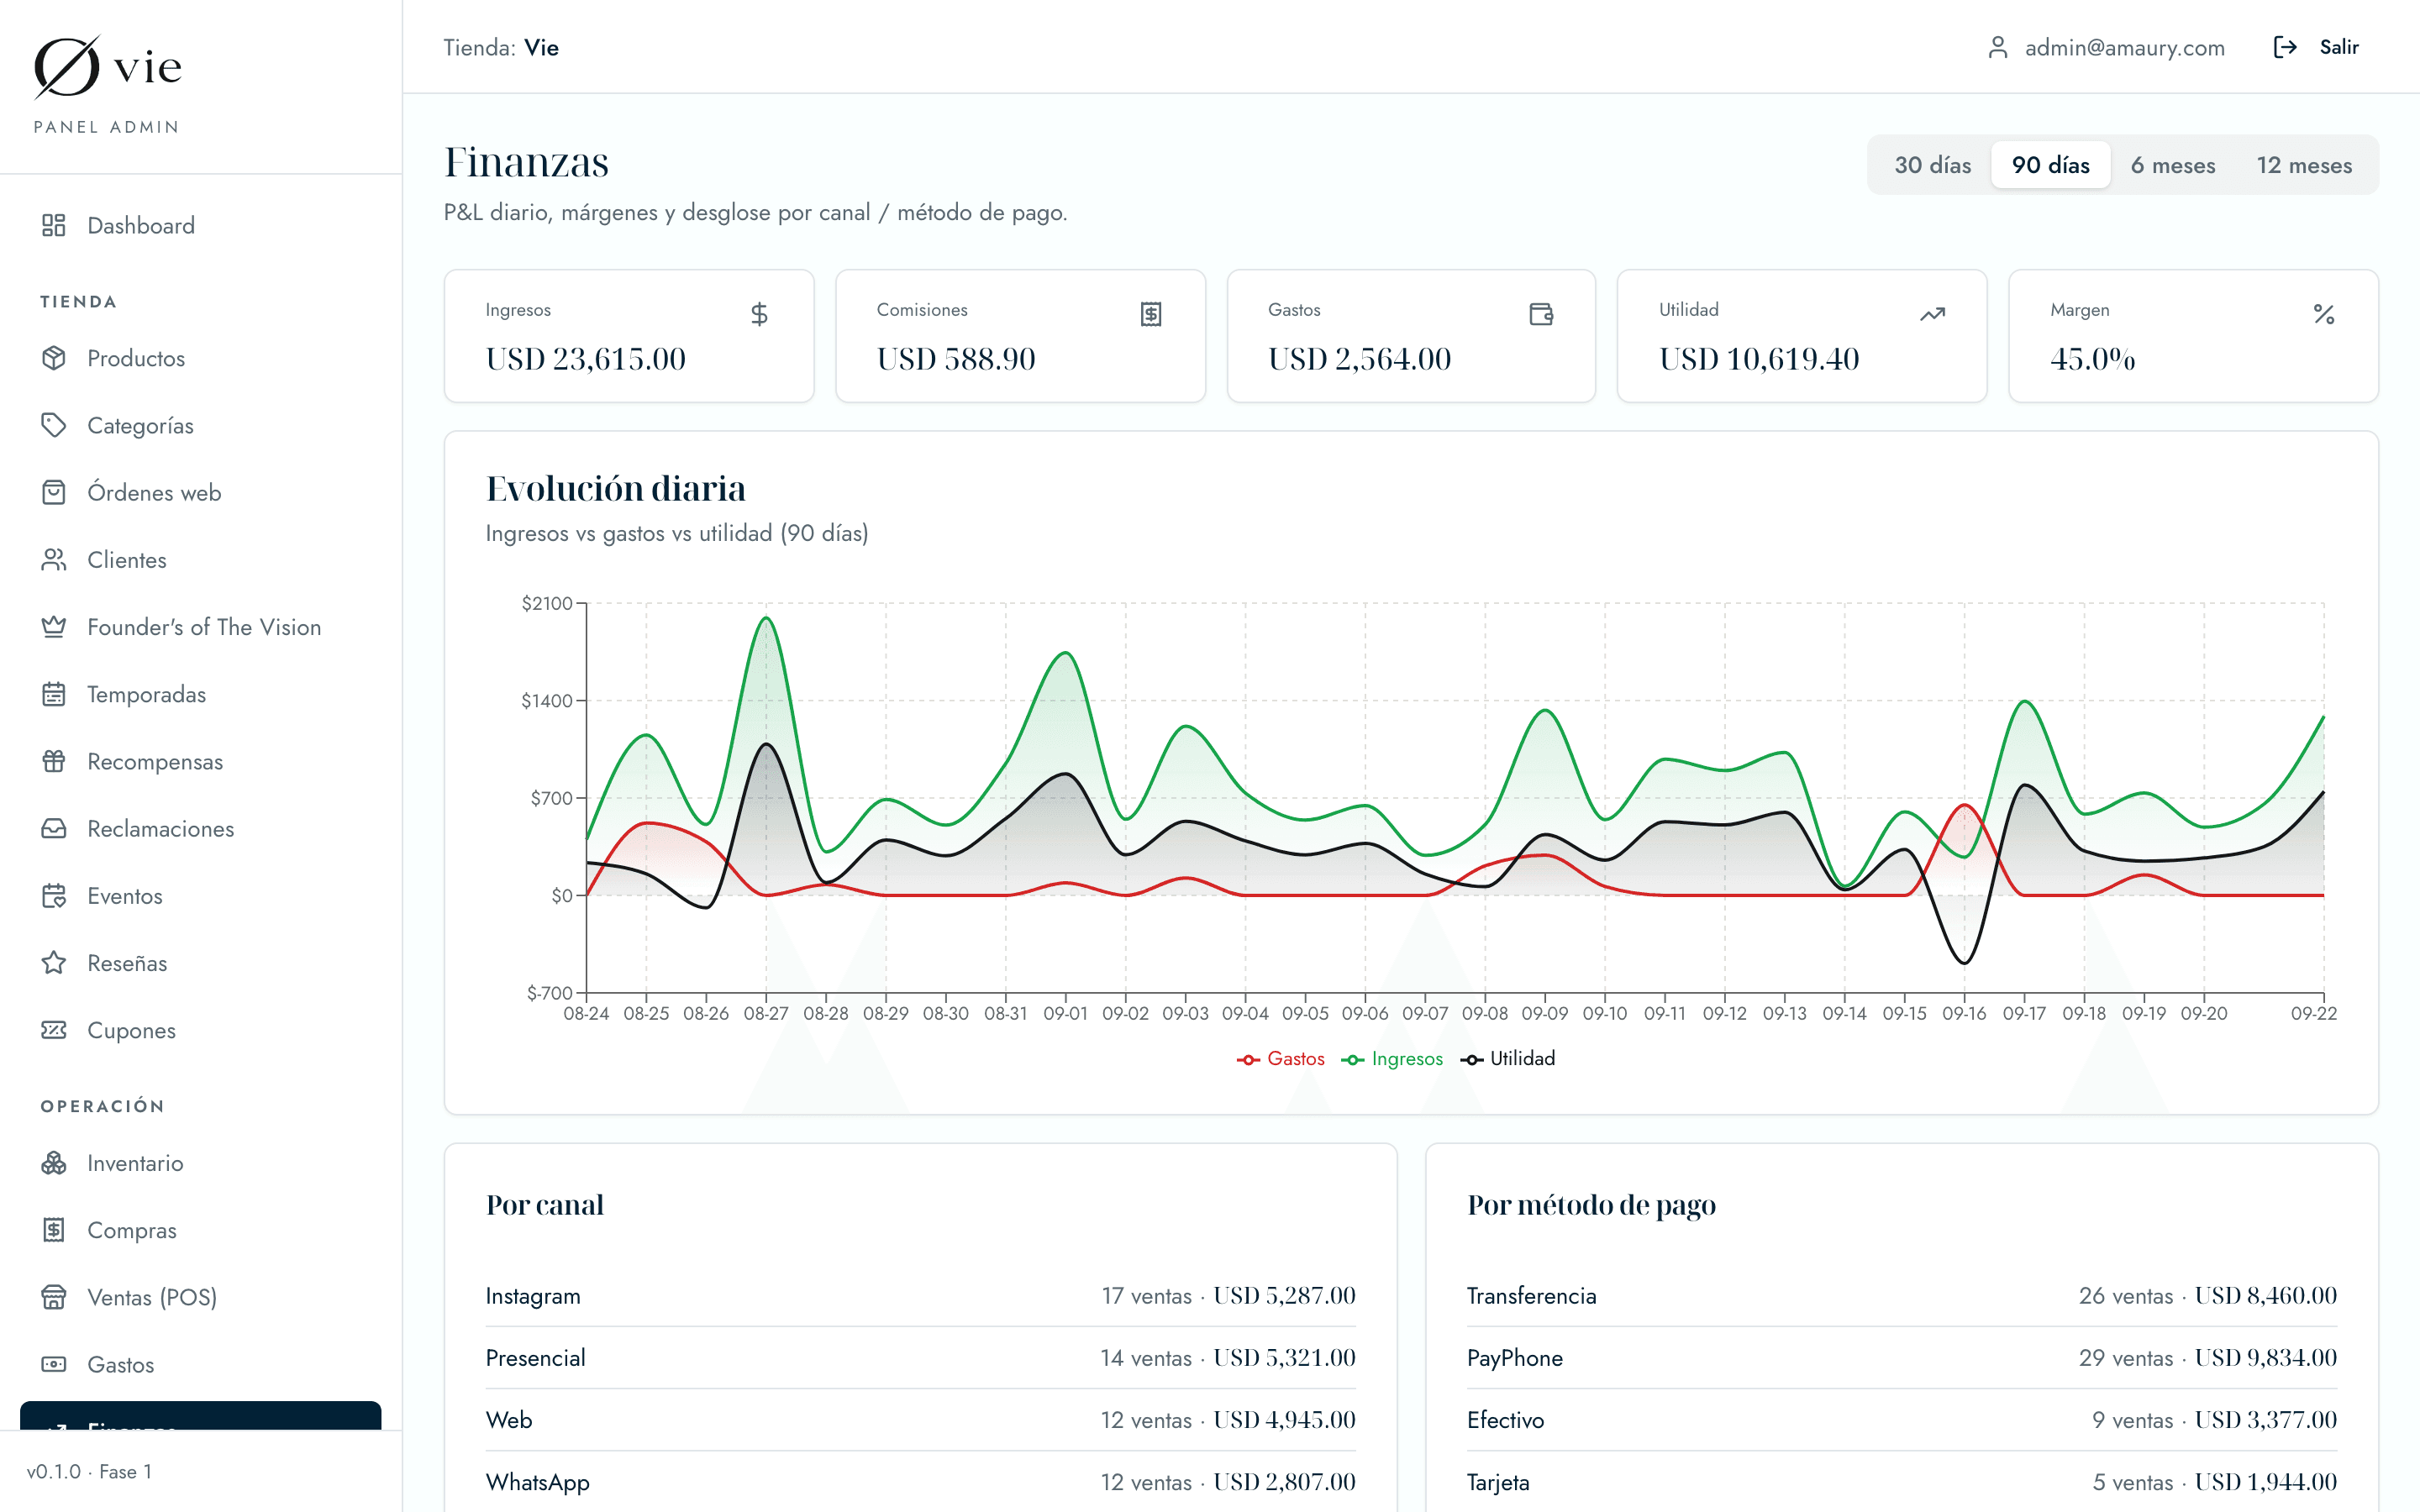Click the user profile icon

point(1998,47)
